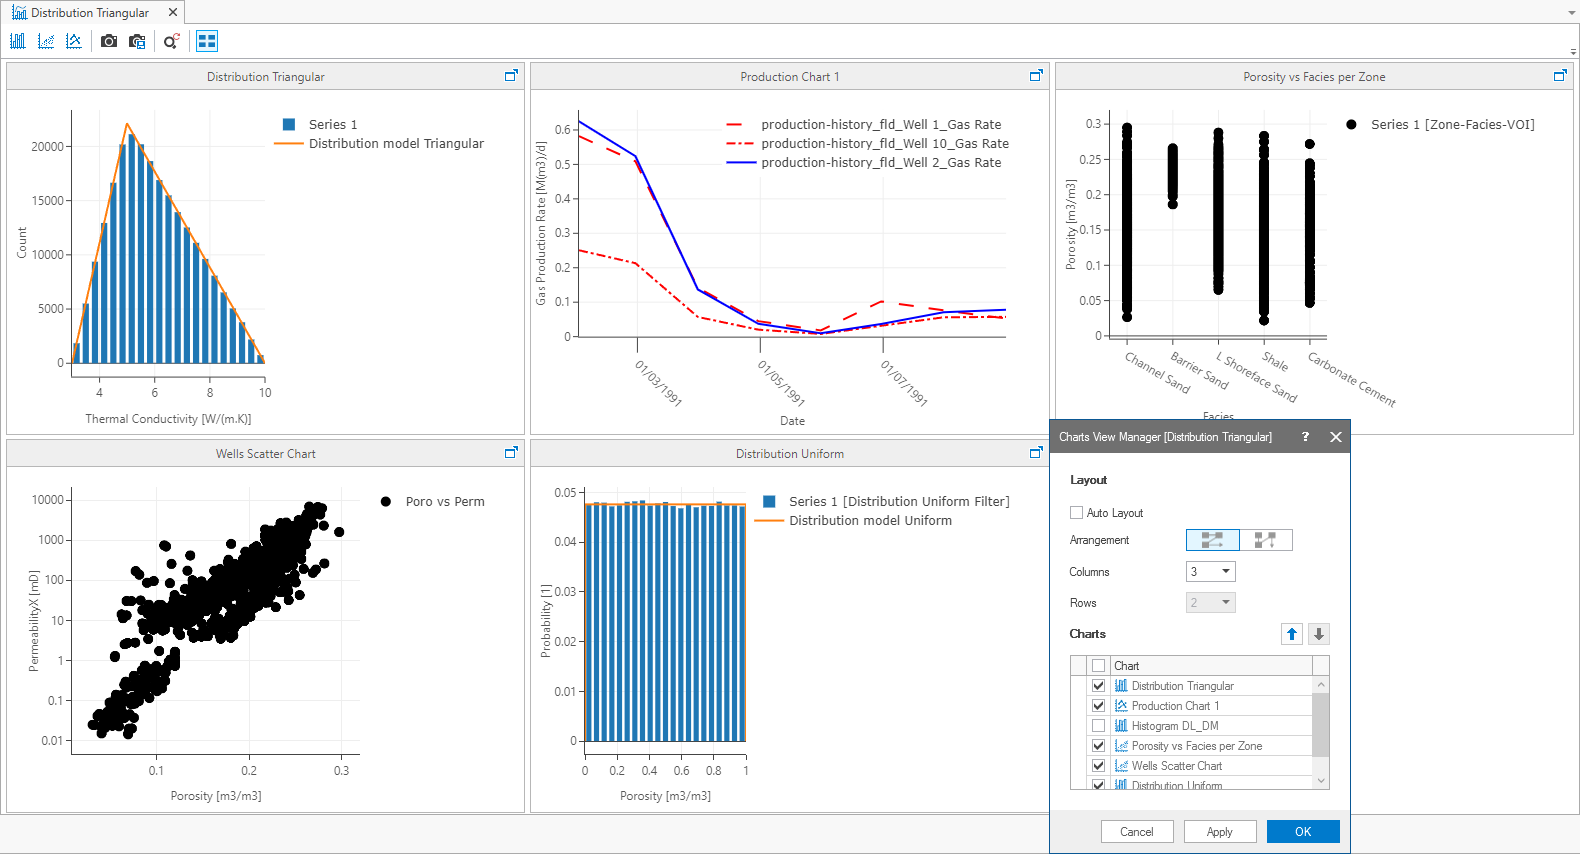Move selected chart up with blue arrow

[1292, 634]
